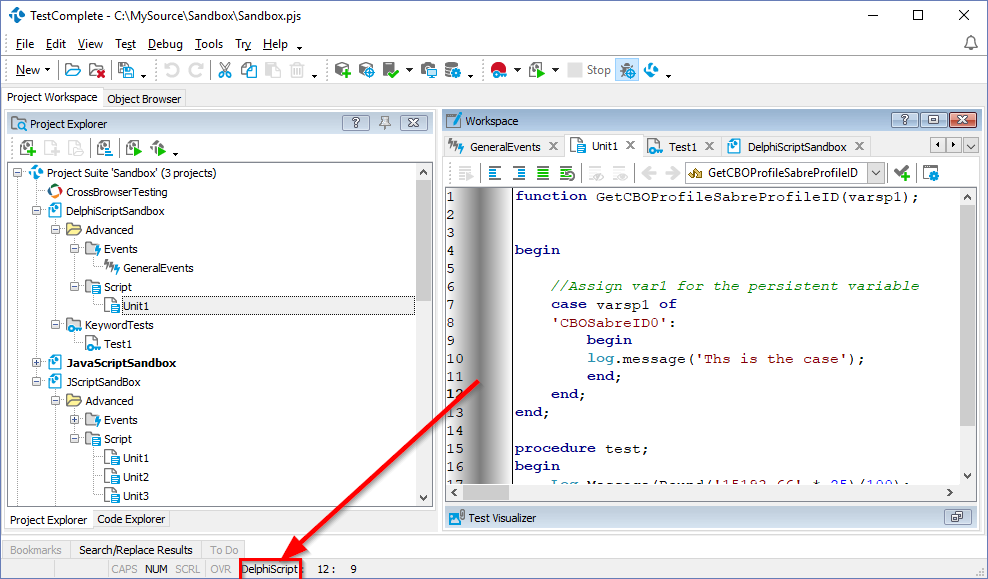Image resolution: width=988 pixels, height=579 pixels.
Task: Expand the JavaScriptSandbox project node
Action: coord(37,363)
